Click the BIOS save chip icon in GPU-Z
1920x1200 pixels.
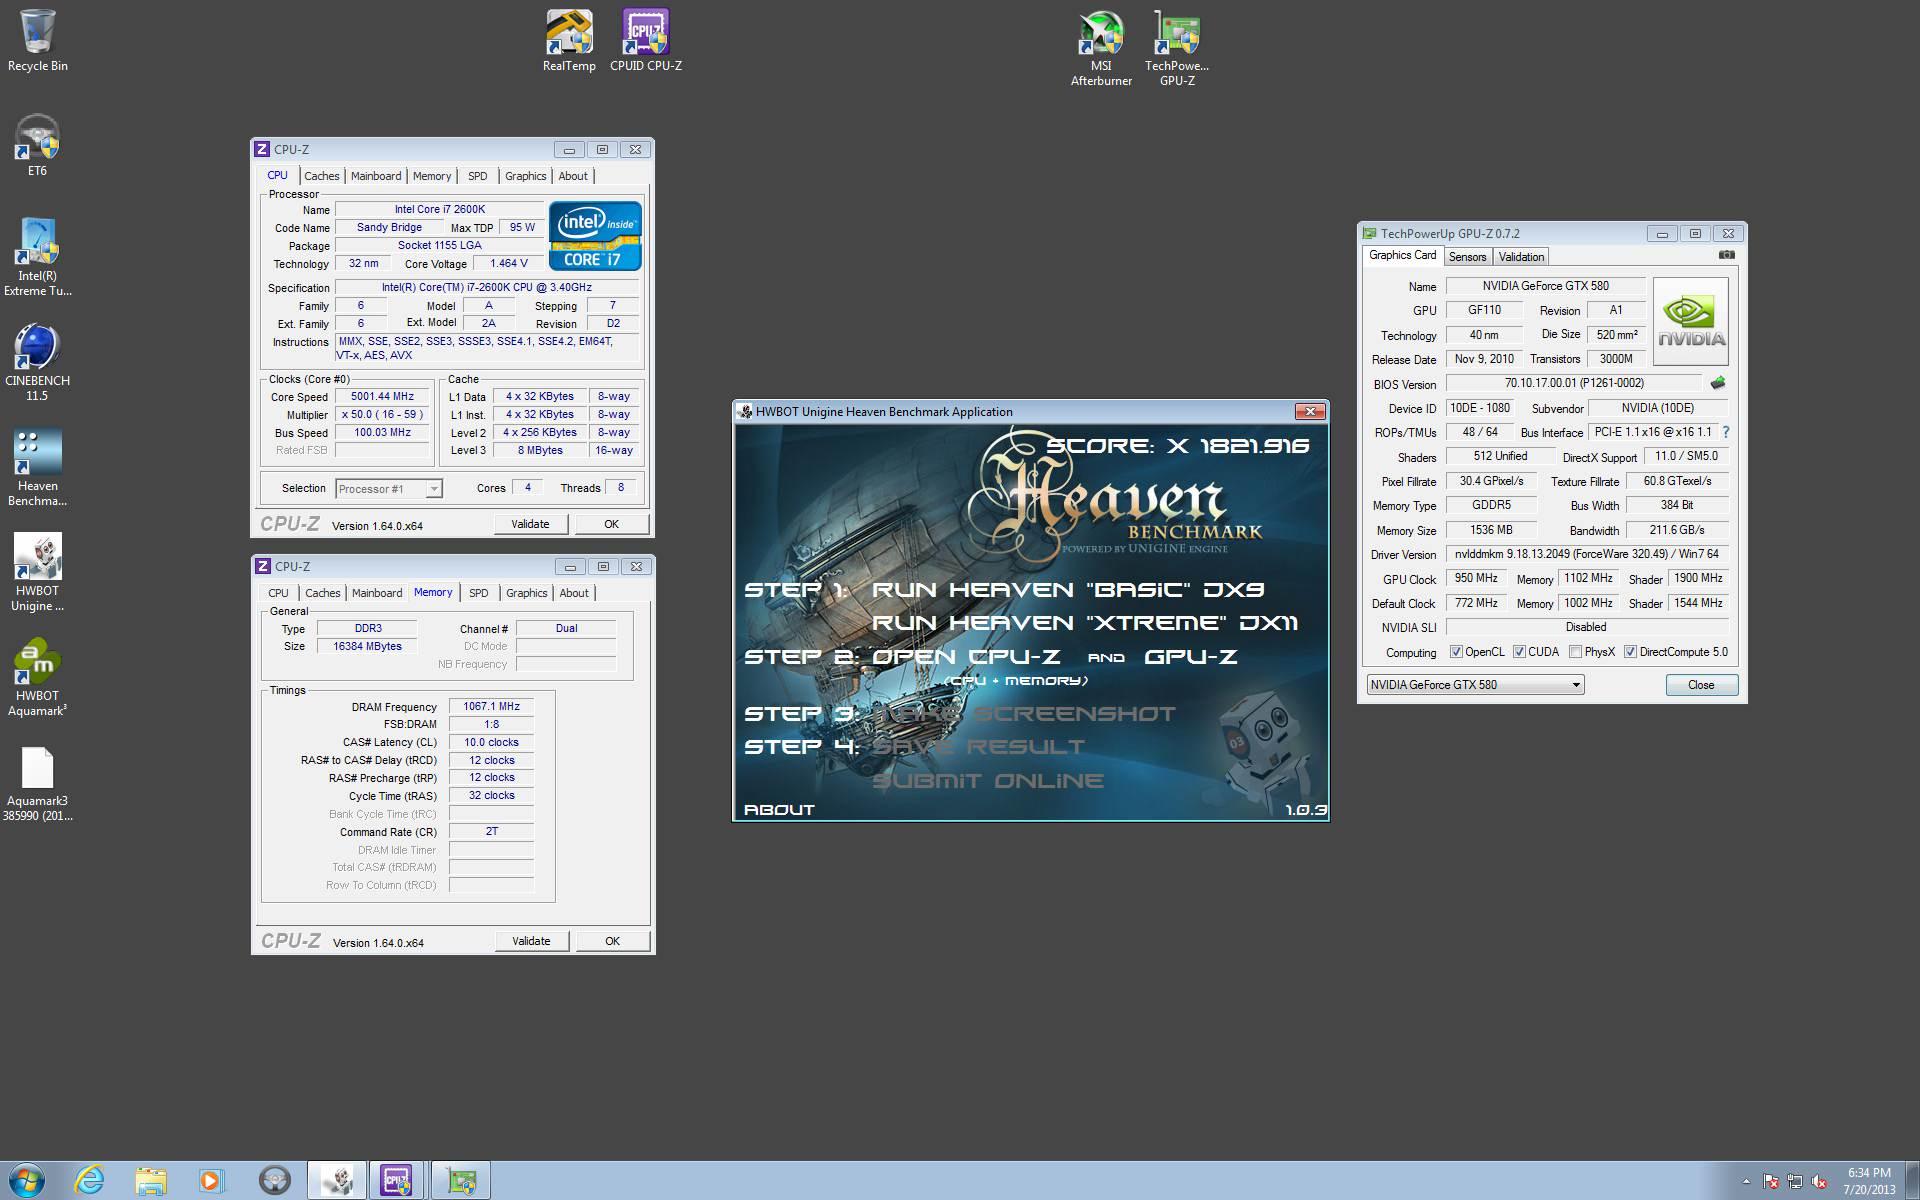[1718, 383]
